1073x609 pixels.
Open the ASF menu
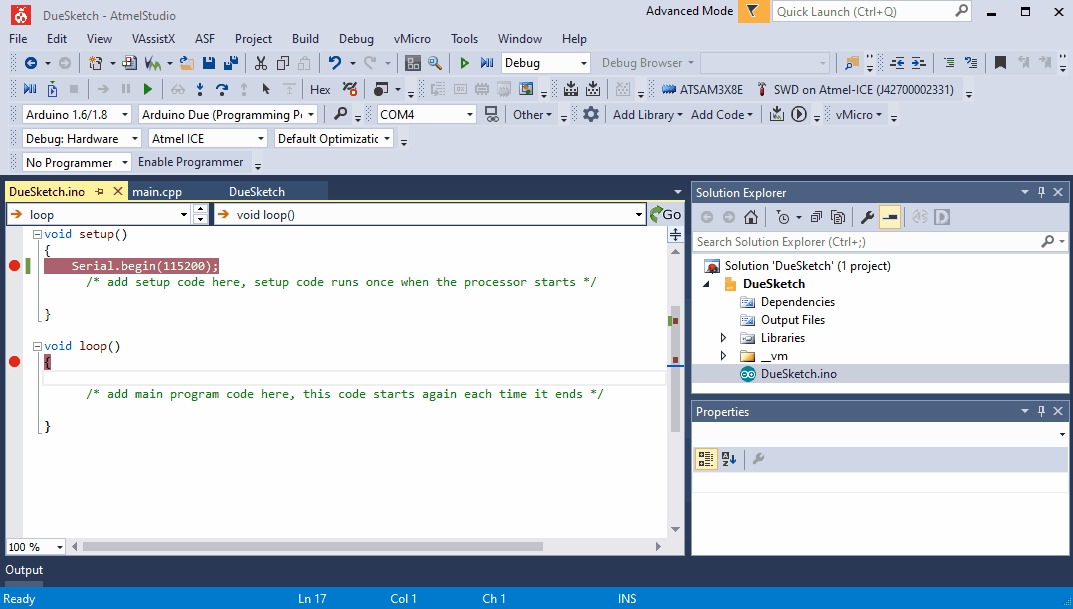[x=205, y=39]
